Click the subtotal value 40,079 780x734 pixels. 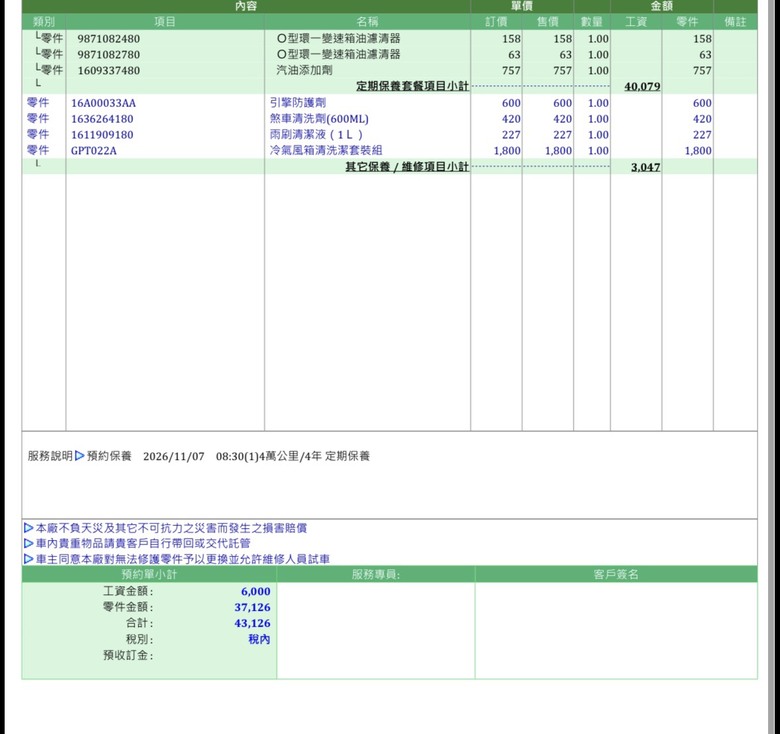click(x=642, y=87)
